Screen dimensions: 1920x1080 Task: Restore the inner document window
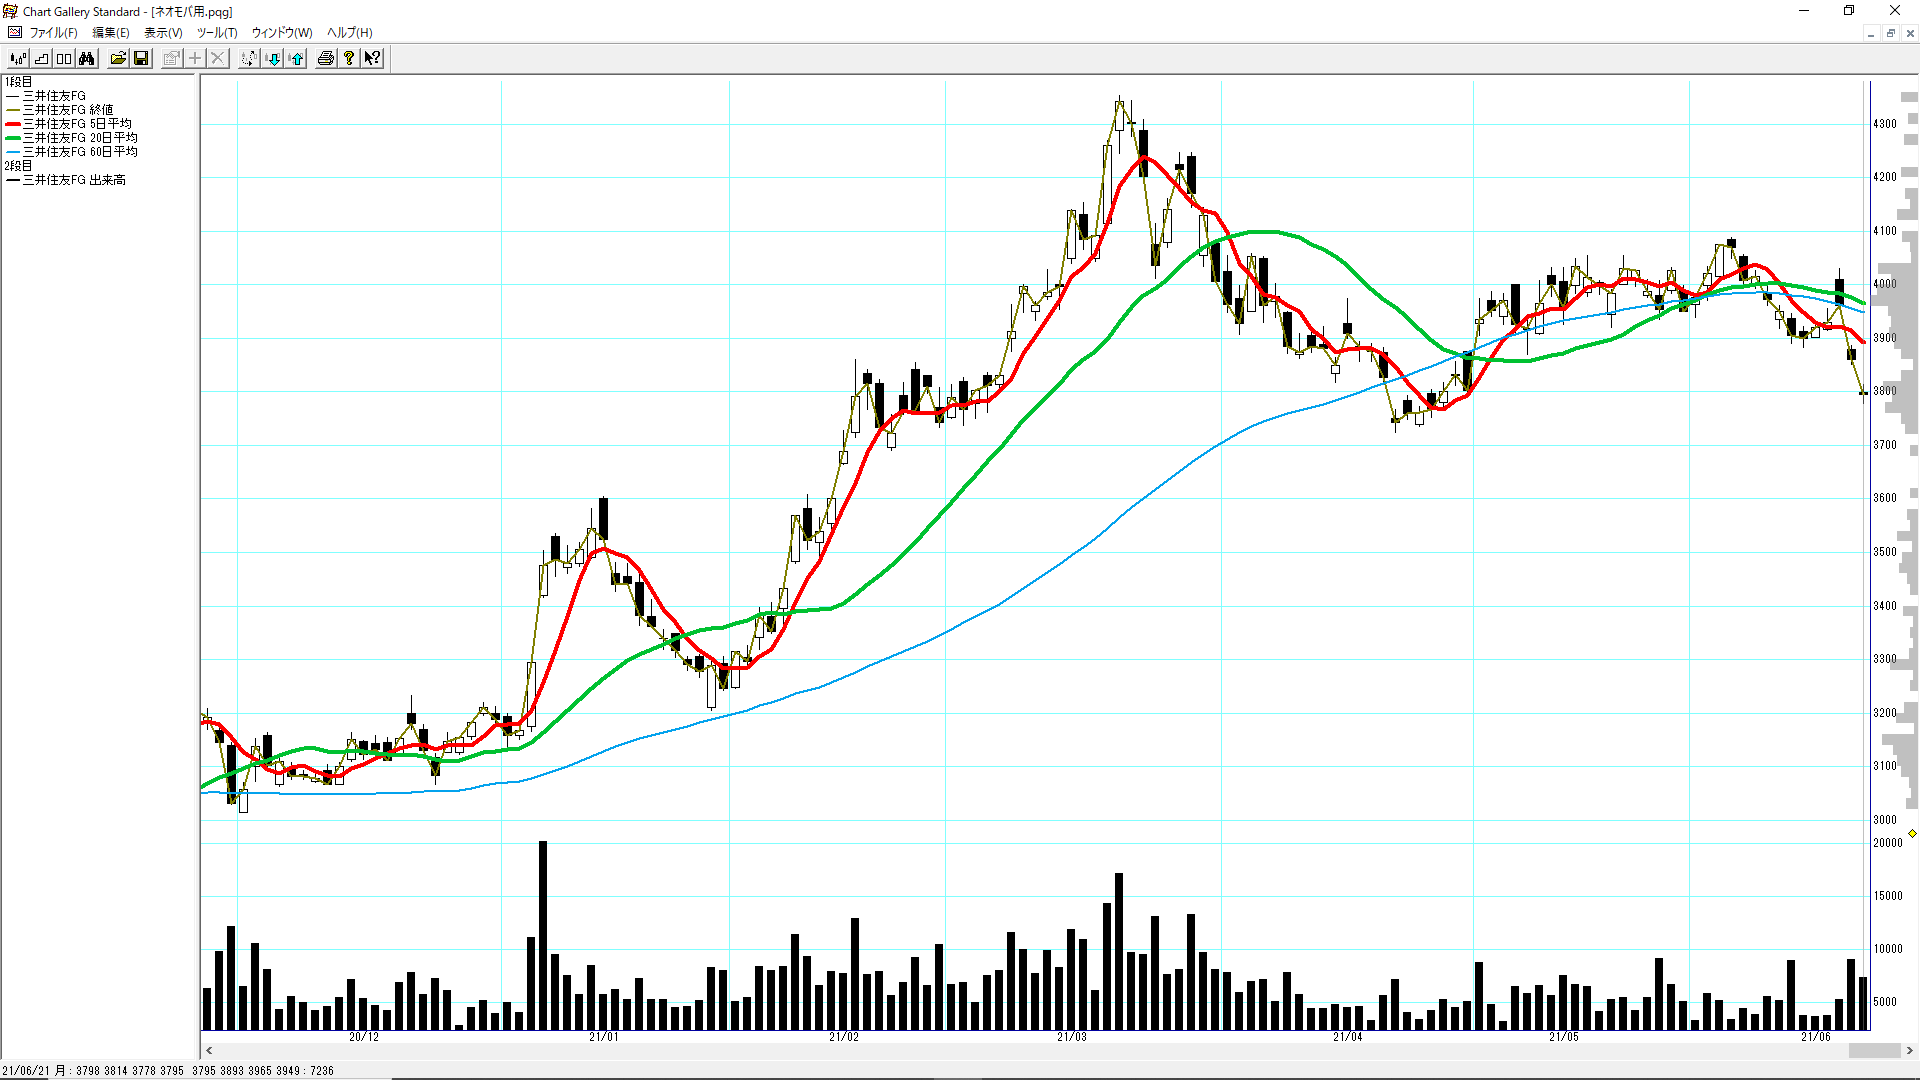1890,33
